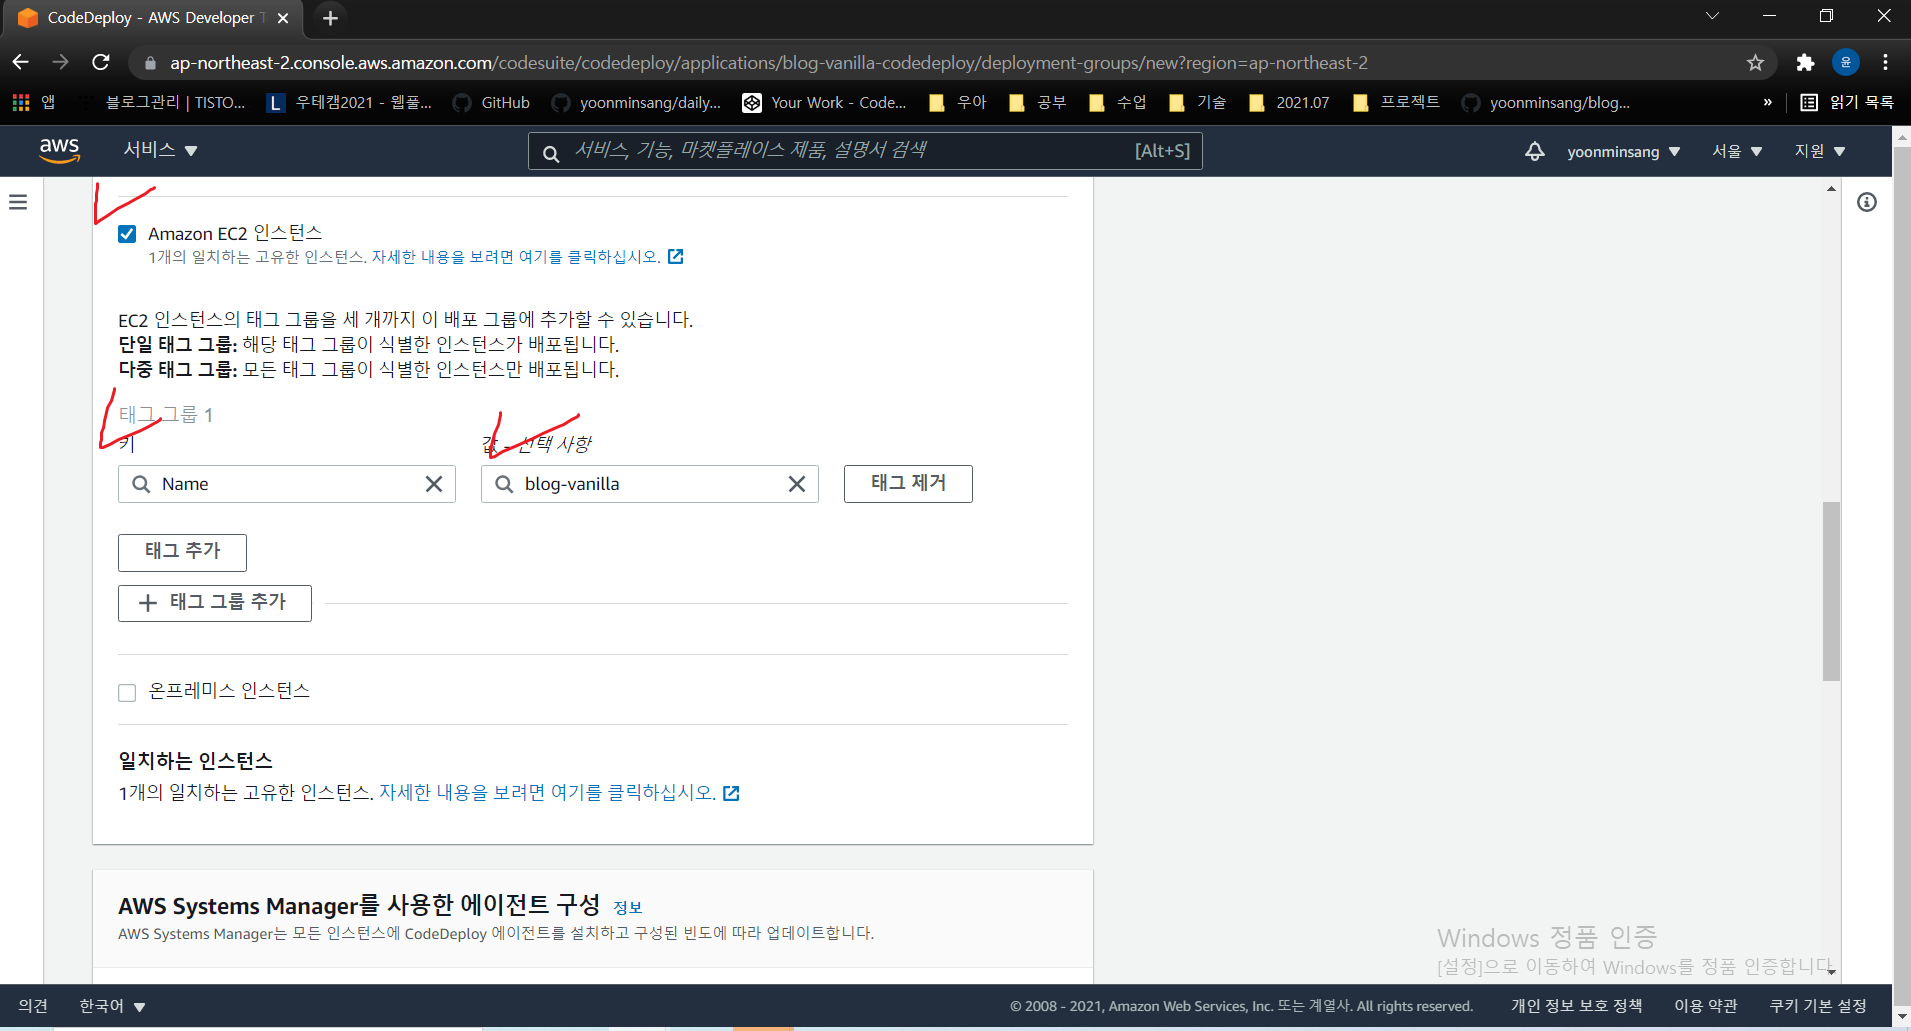Open link for details on matching EC2 instances
The height and width of the screenshot is (1031, 1911).
tap(516, 257)
